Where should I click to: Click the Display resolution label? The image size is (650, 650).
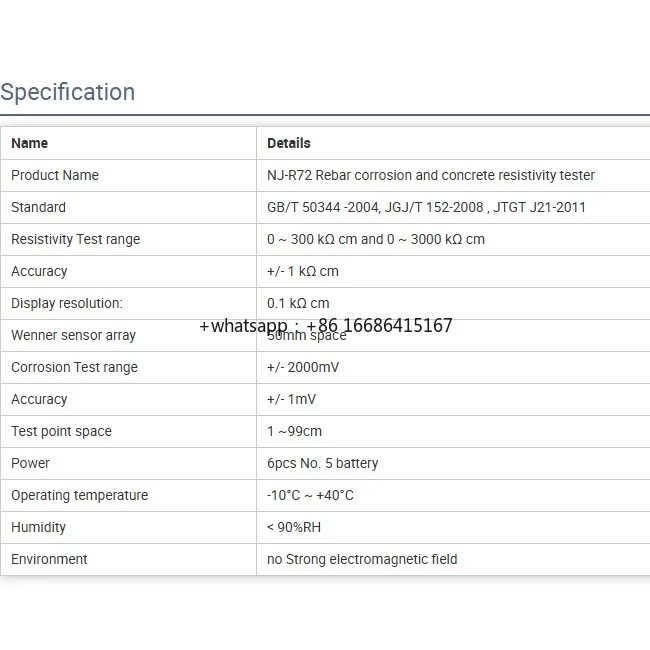pyautogui.click(x=67, y=303)
